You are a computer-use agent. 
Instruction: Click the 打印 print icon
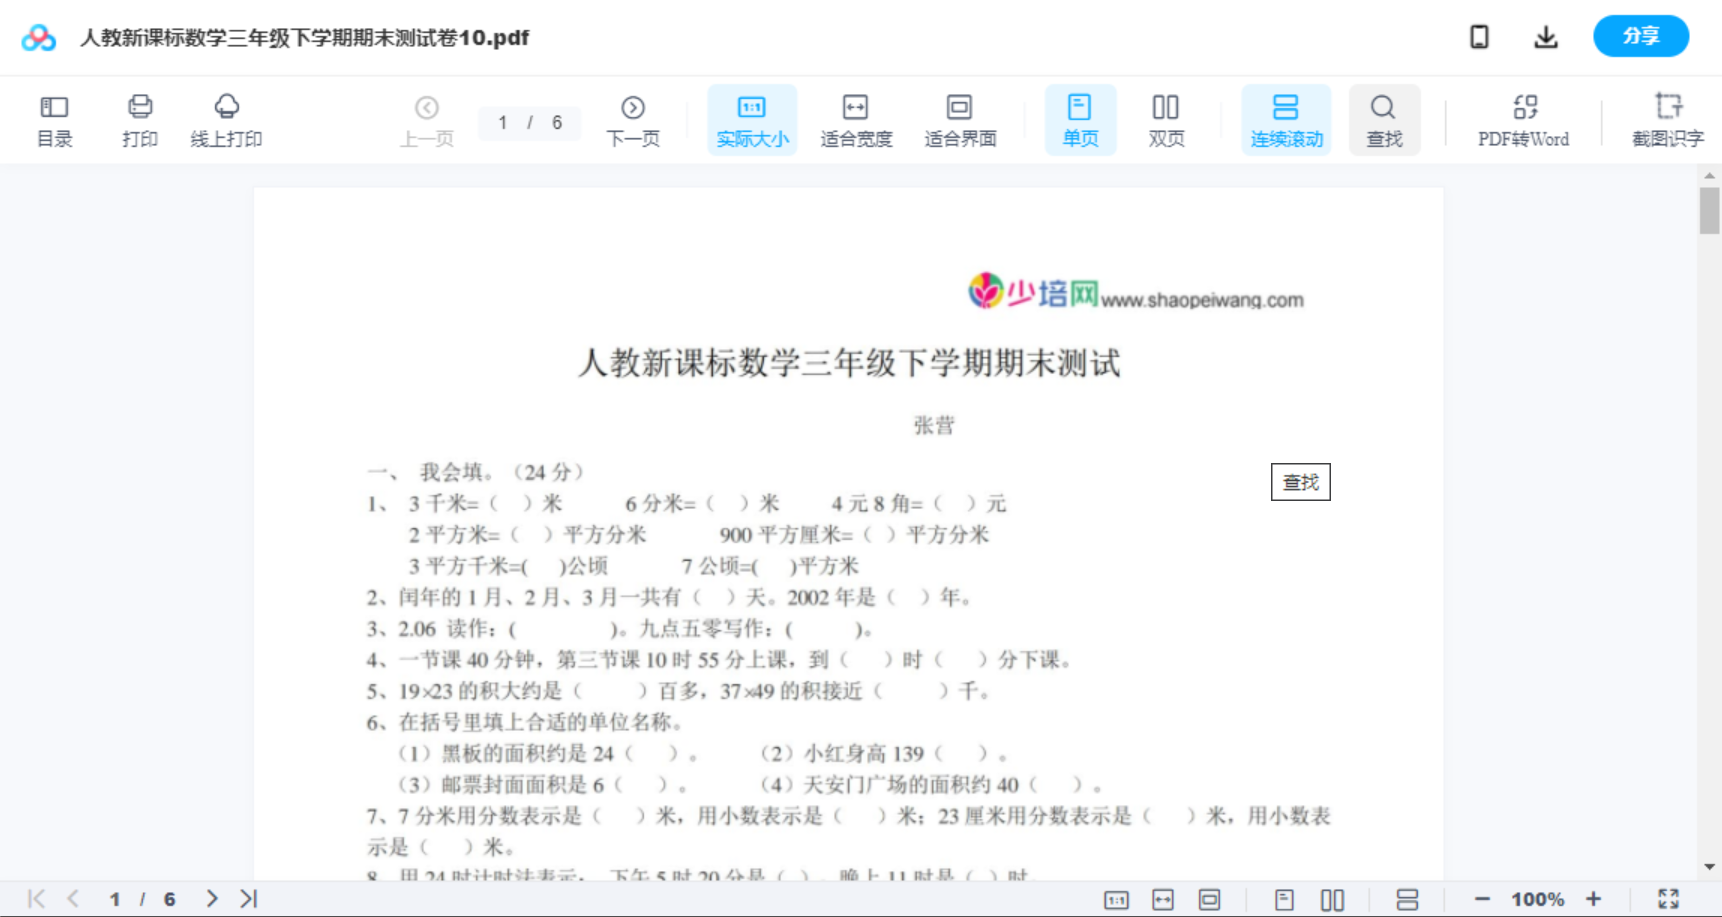coord(139,118)
